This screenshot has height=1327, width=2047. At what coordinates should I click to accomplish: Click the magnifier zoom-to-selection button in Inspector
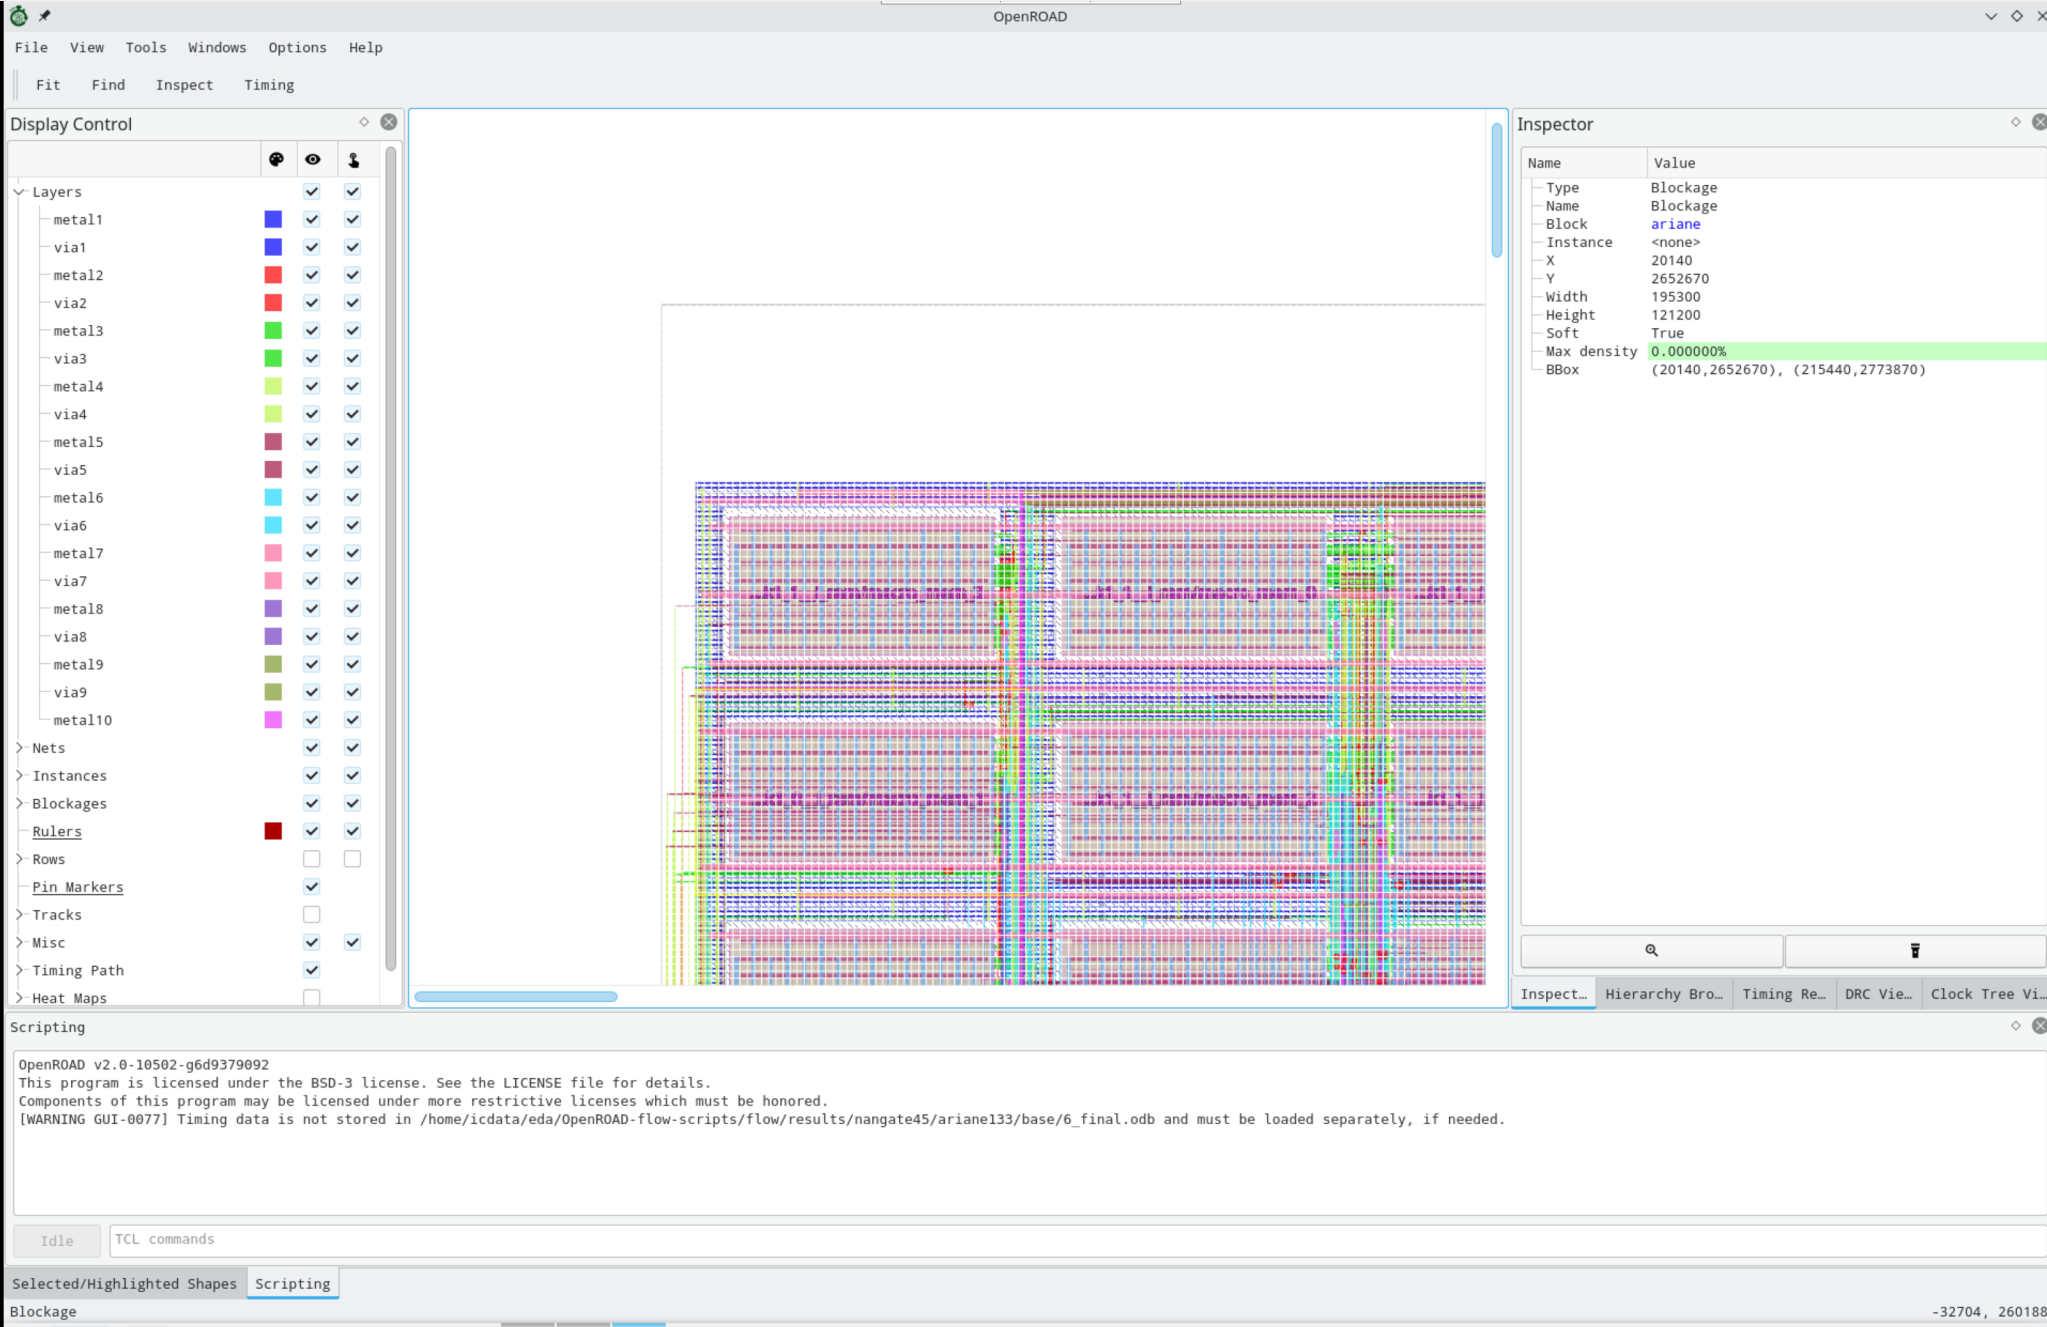pos(1650,950)
